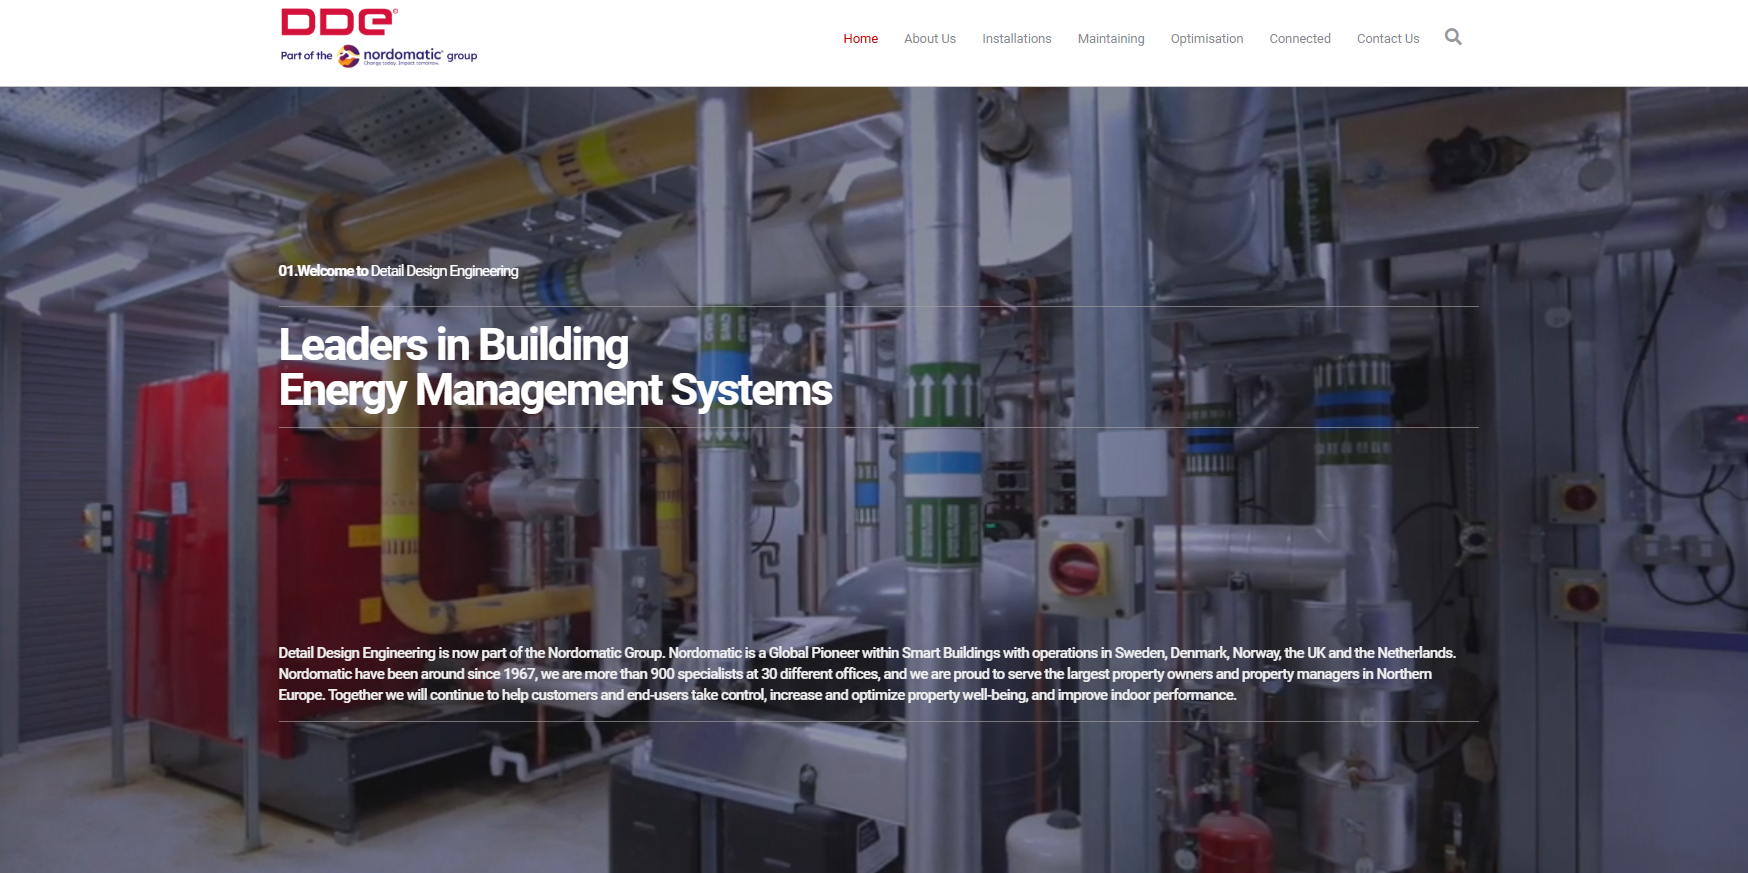Click the Nordomatic swirl logo emblem
The height and width of the screenshot is (873, 1748).
tap(349, 56)
